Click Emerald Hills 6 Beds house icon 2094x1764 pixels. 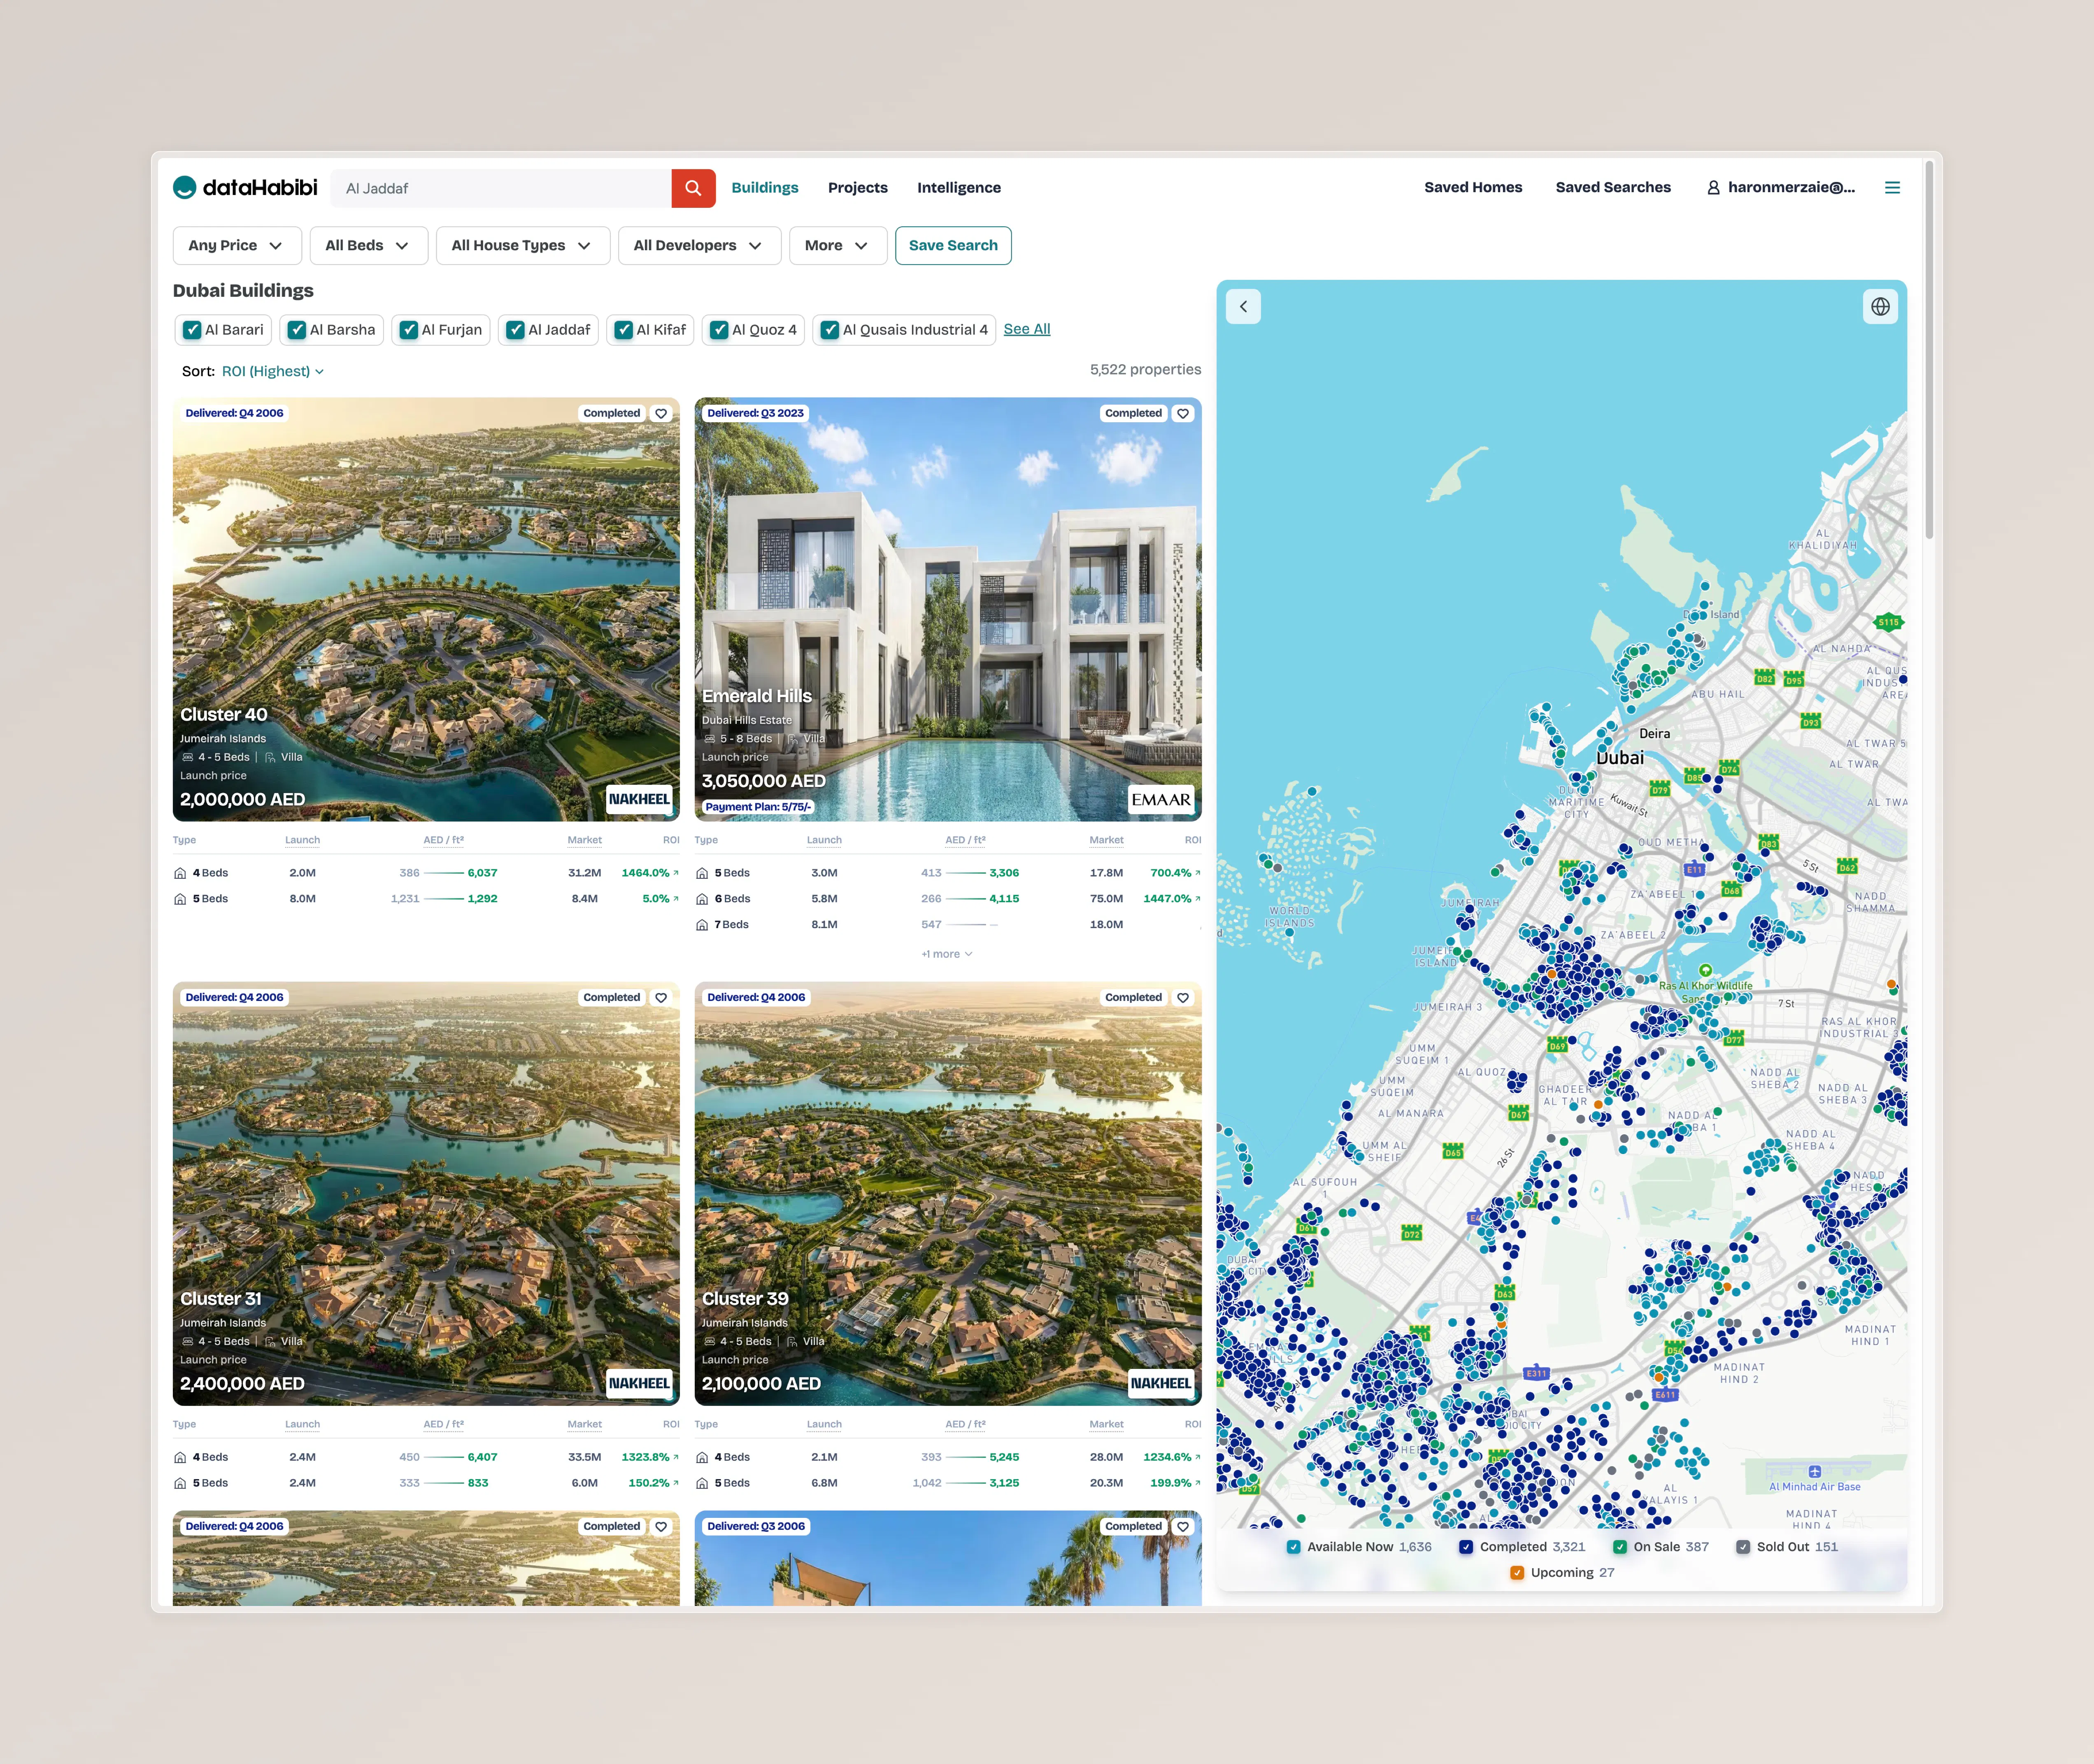[702, 899]
